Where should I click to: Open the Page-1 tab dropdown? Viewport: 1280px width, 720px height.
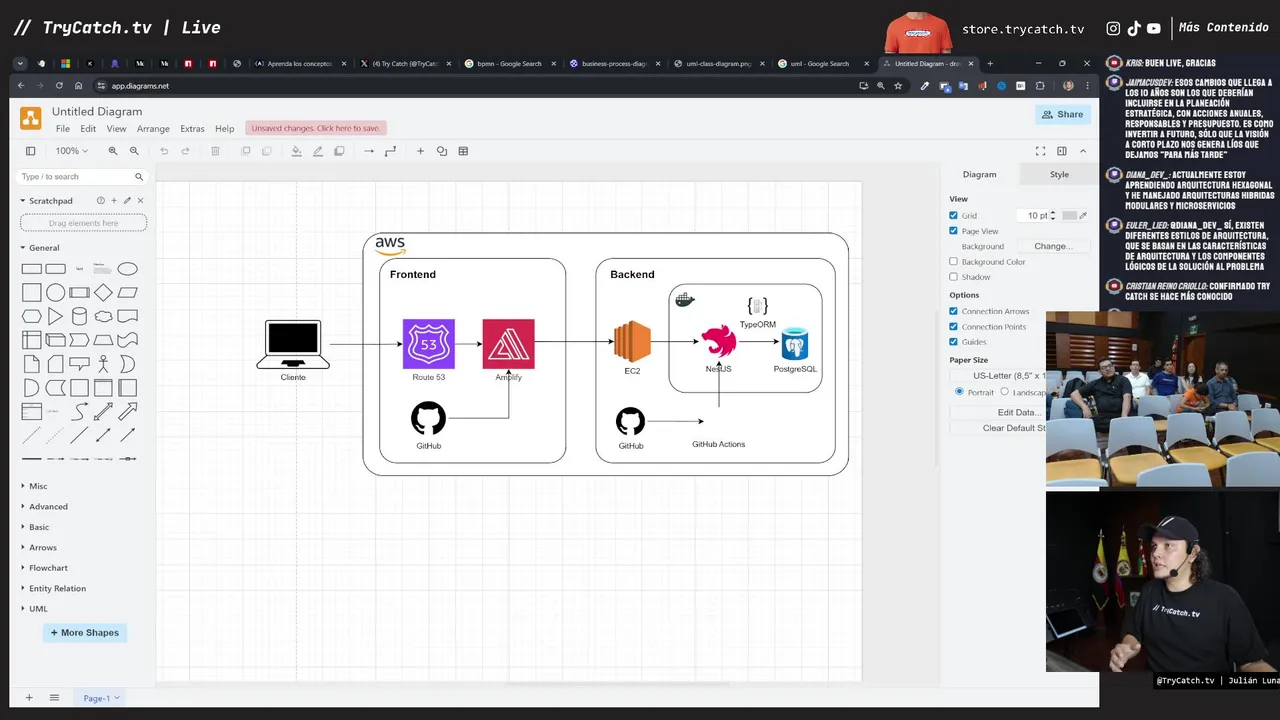coord(101,698)
